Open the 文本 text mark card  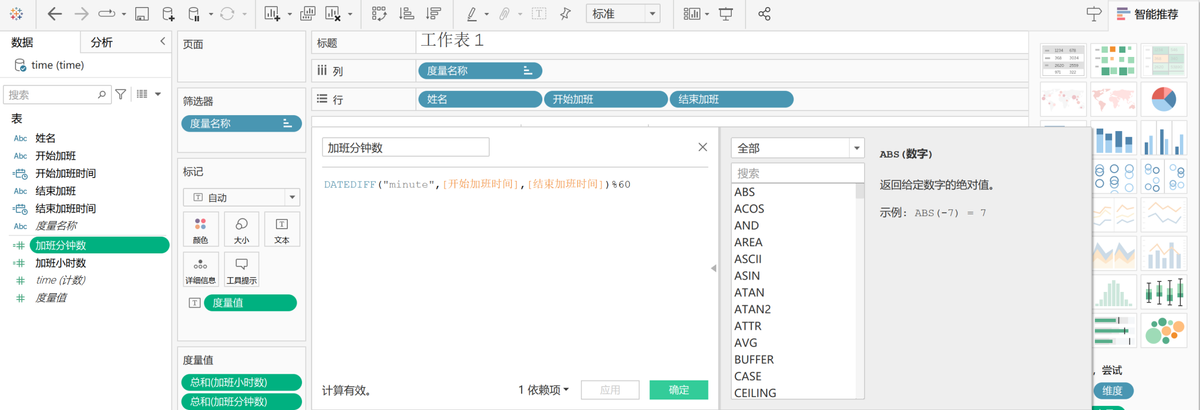282,230
